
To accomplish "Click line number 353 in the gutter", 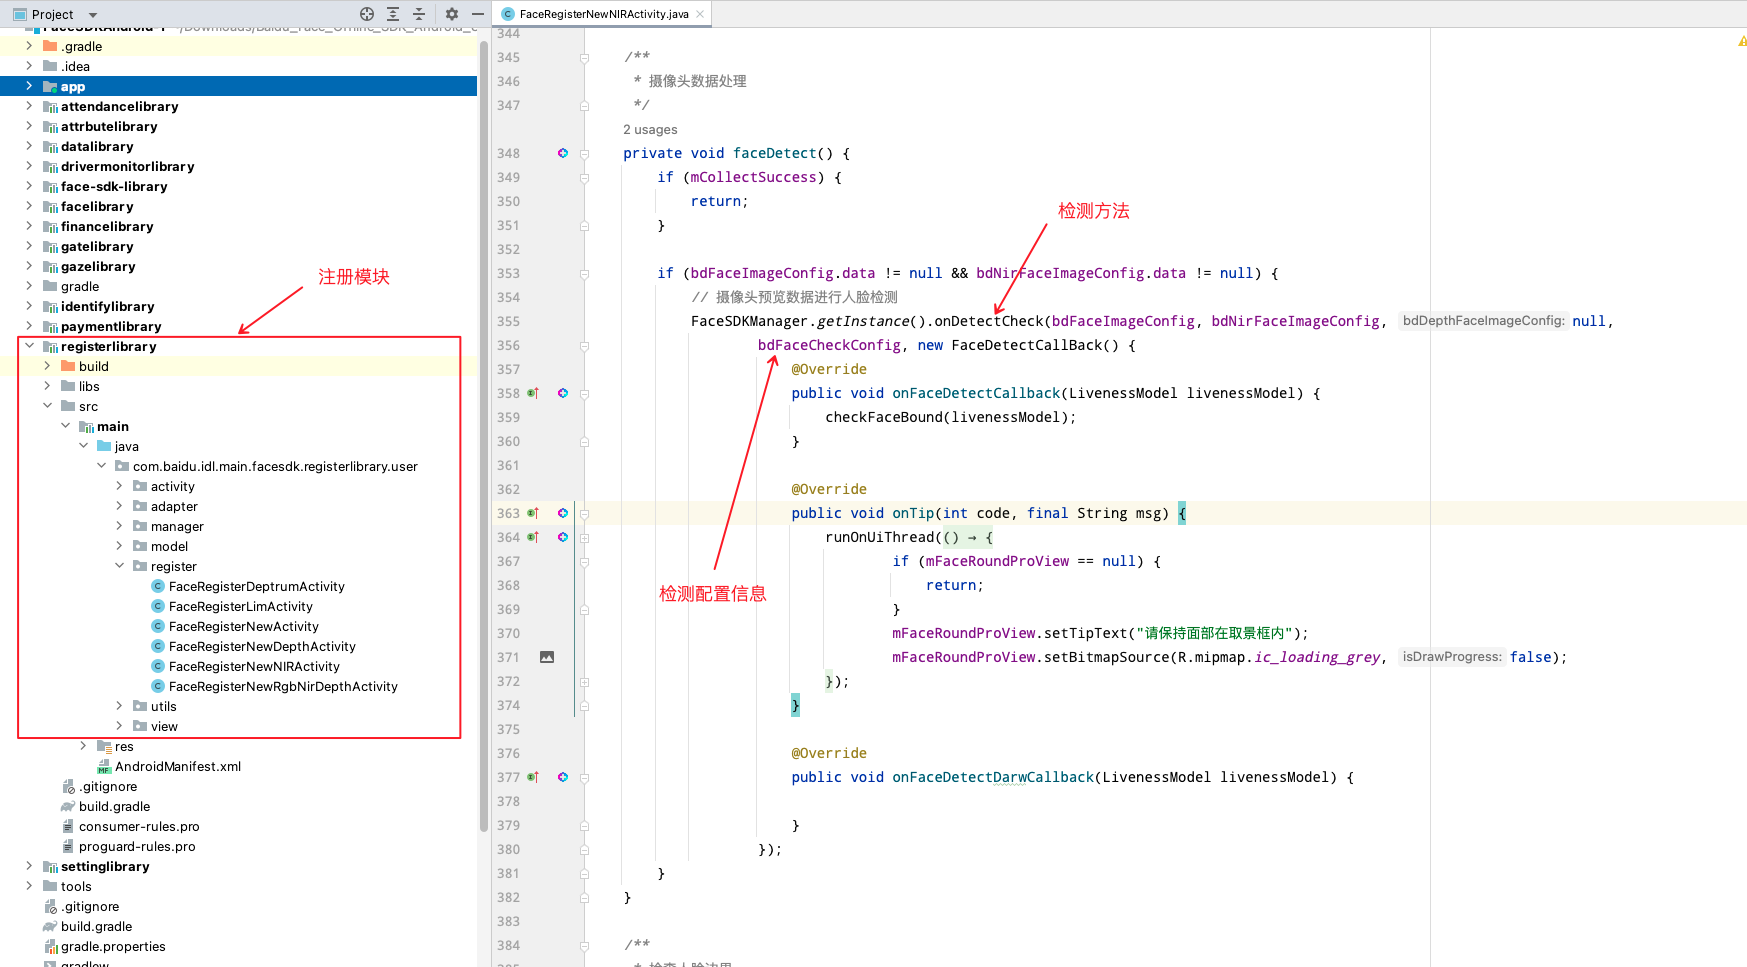I will click(x=508, y=273).
